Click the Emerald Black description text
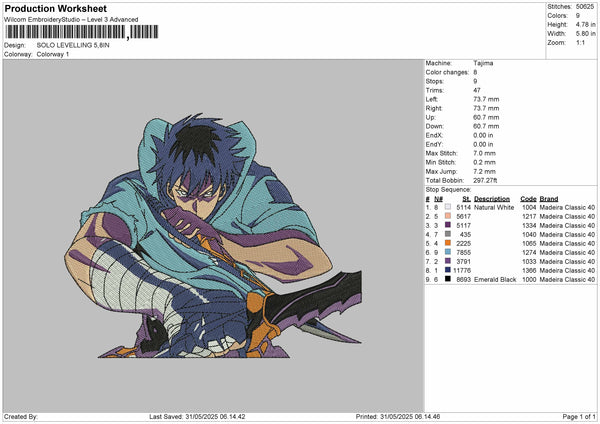 tap(495, 279)
